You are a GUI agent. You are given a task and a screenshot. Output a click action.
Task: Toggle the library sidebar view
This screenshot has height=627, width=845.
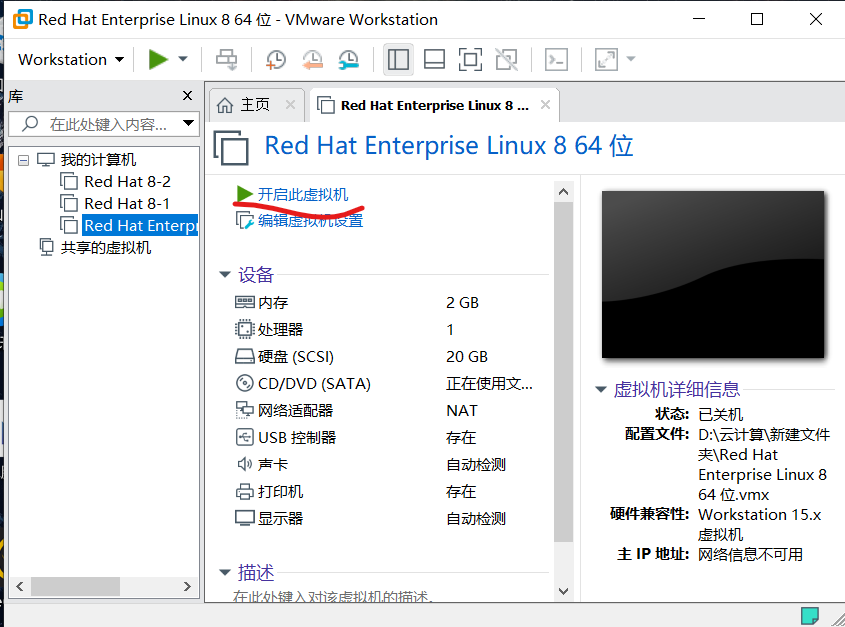coord(398,59)
